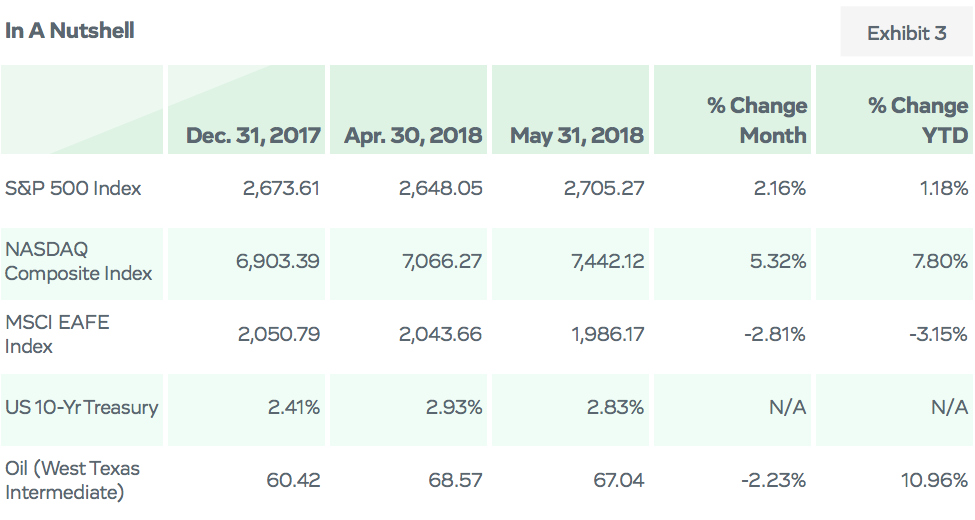Click the Exhibit 3 label box
This screenshot has height=520, width=975.
pos(907,32)
